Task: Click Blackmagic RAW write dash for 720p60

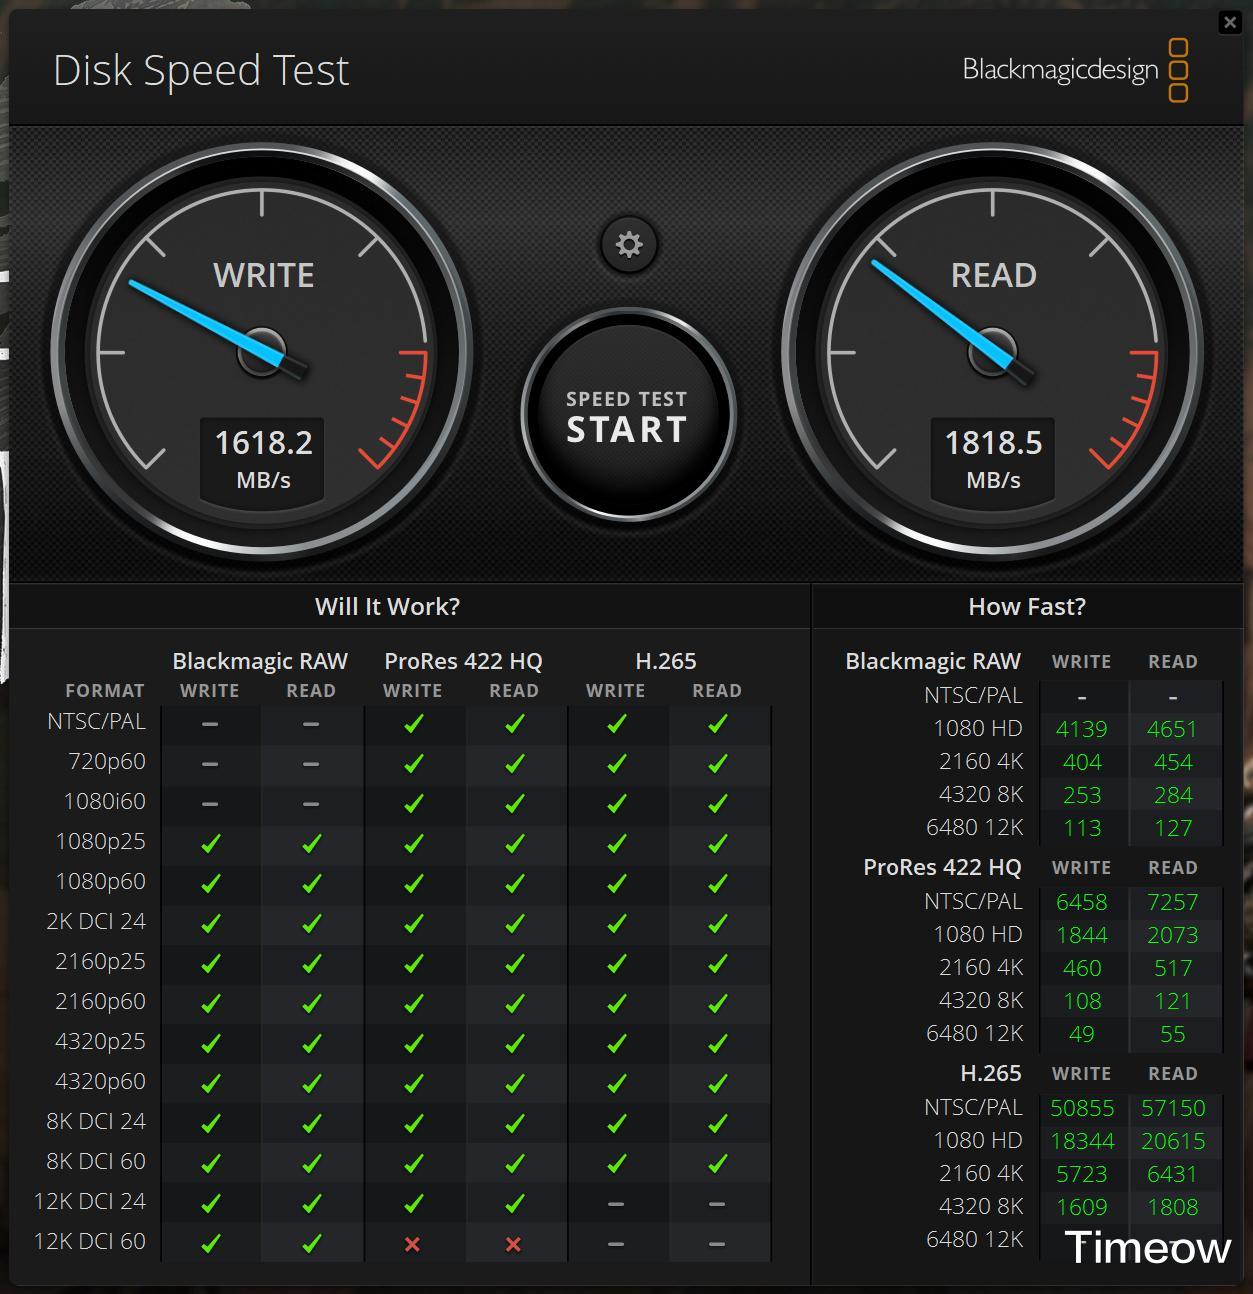Action: click(210, 764)
